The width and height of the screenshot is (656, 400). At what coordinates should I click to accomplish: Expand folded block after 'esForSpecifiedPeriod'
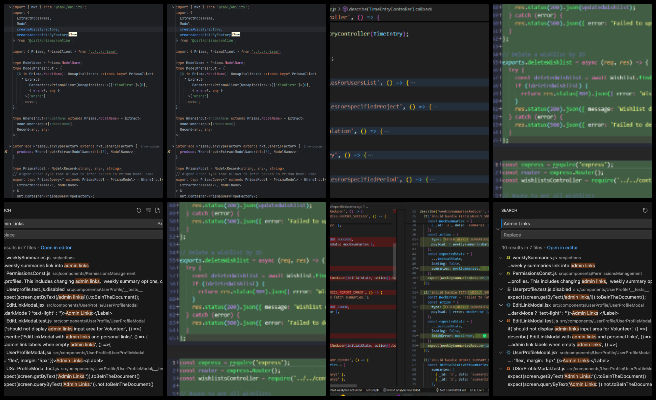click(432, 179)
